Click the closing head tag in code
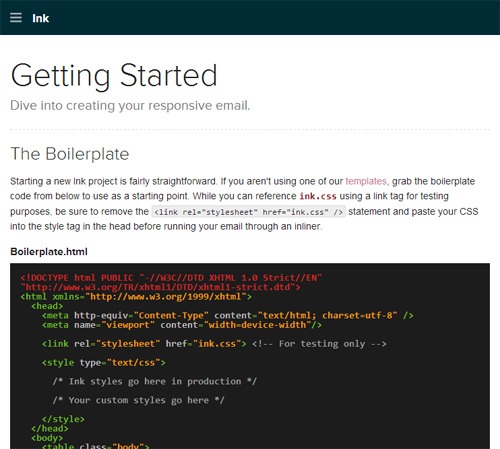Screen dimensions: 500x449 point(50,428)
